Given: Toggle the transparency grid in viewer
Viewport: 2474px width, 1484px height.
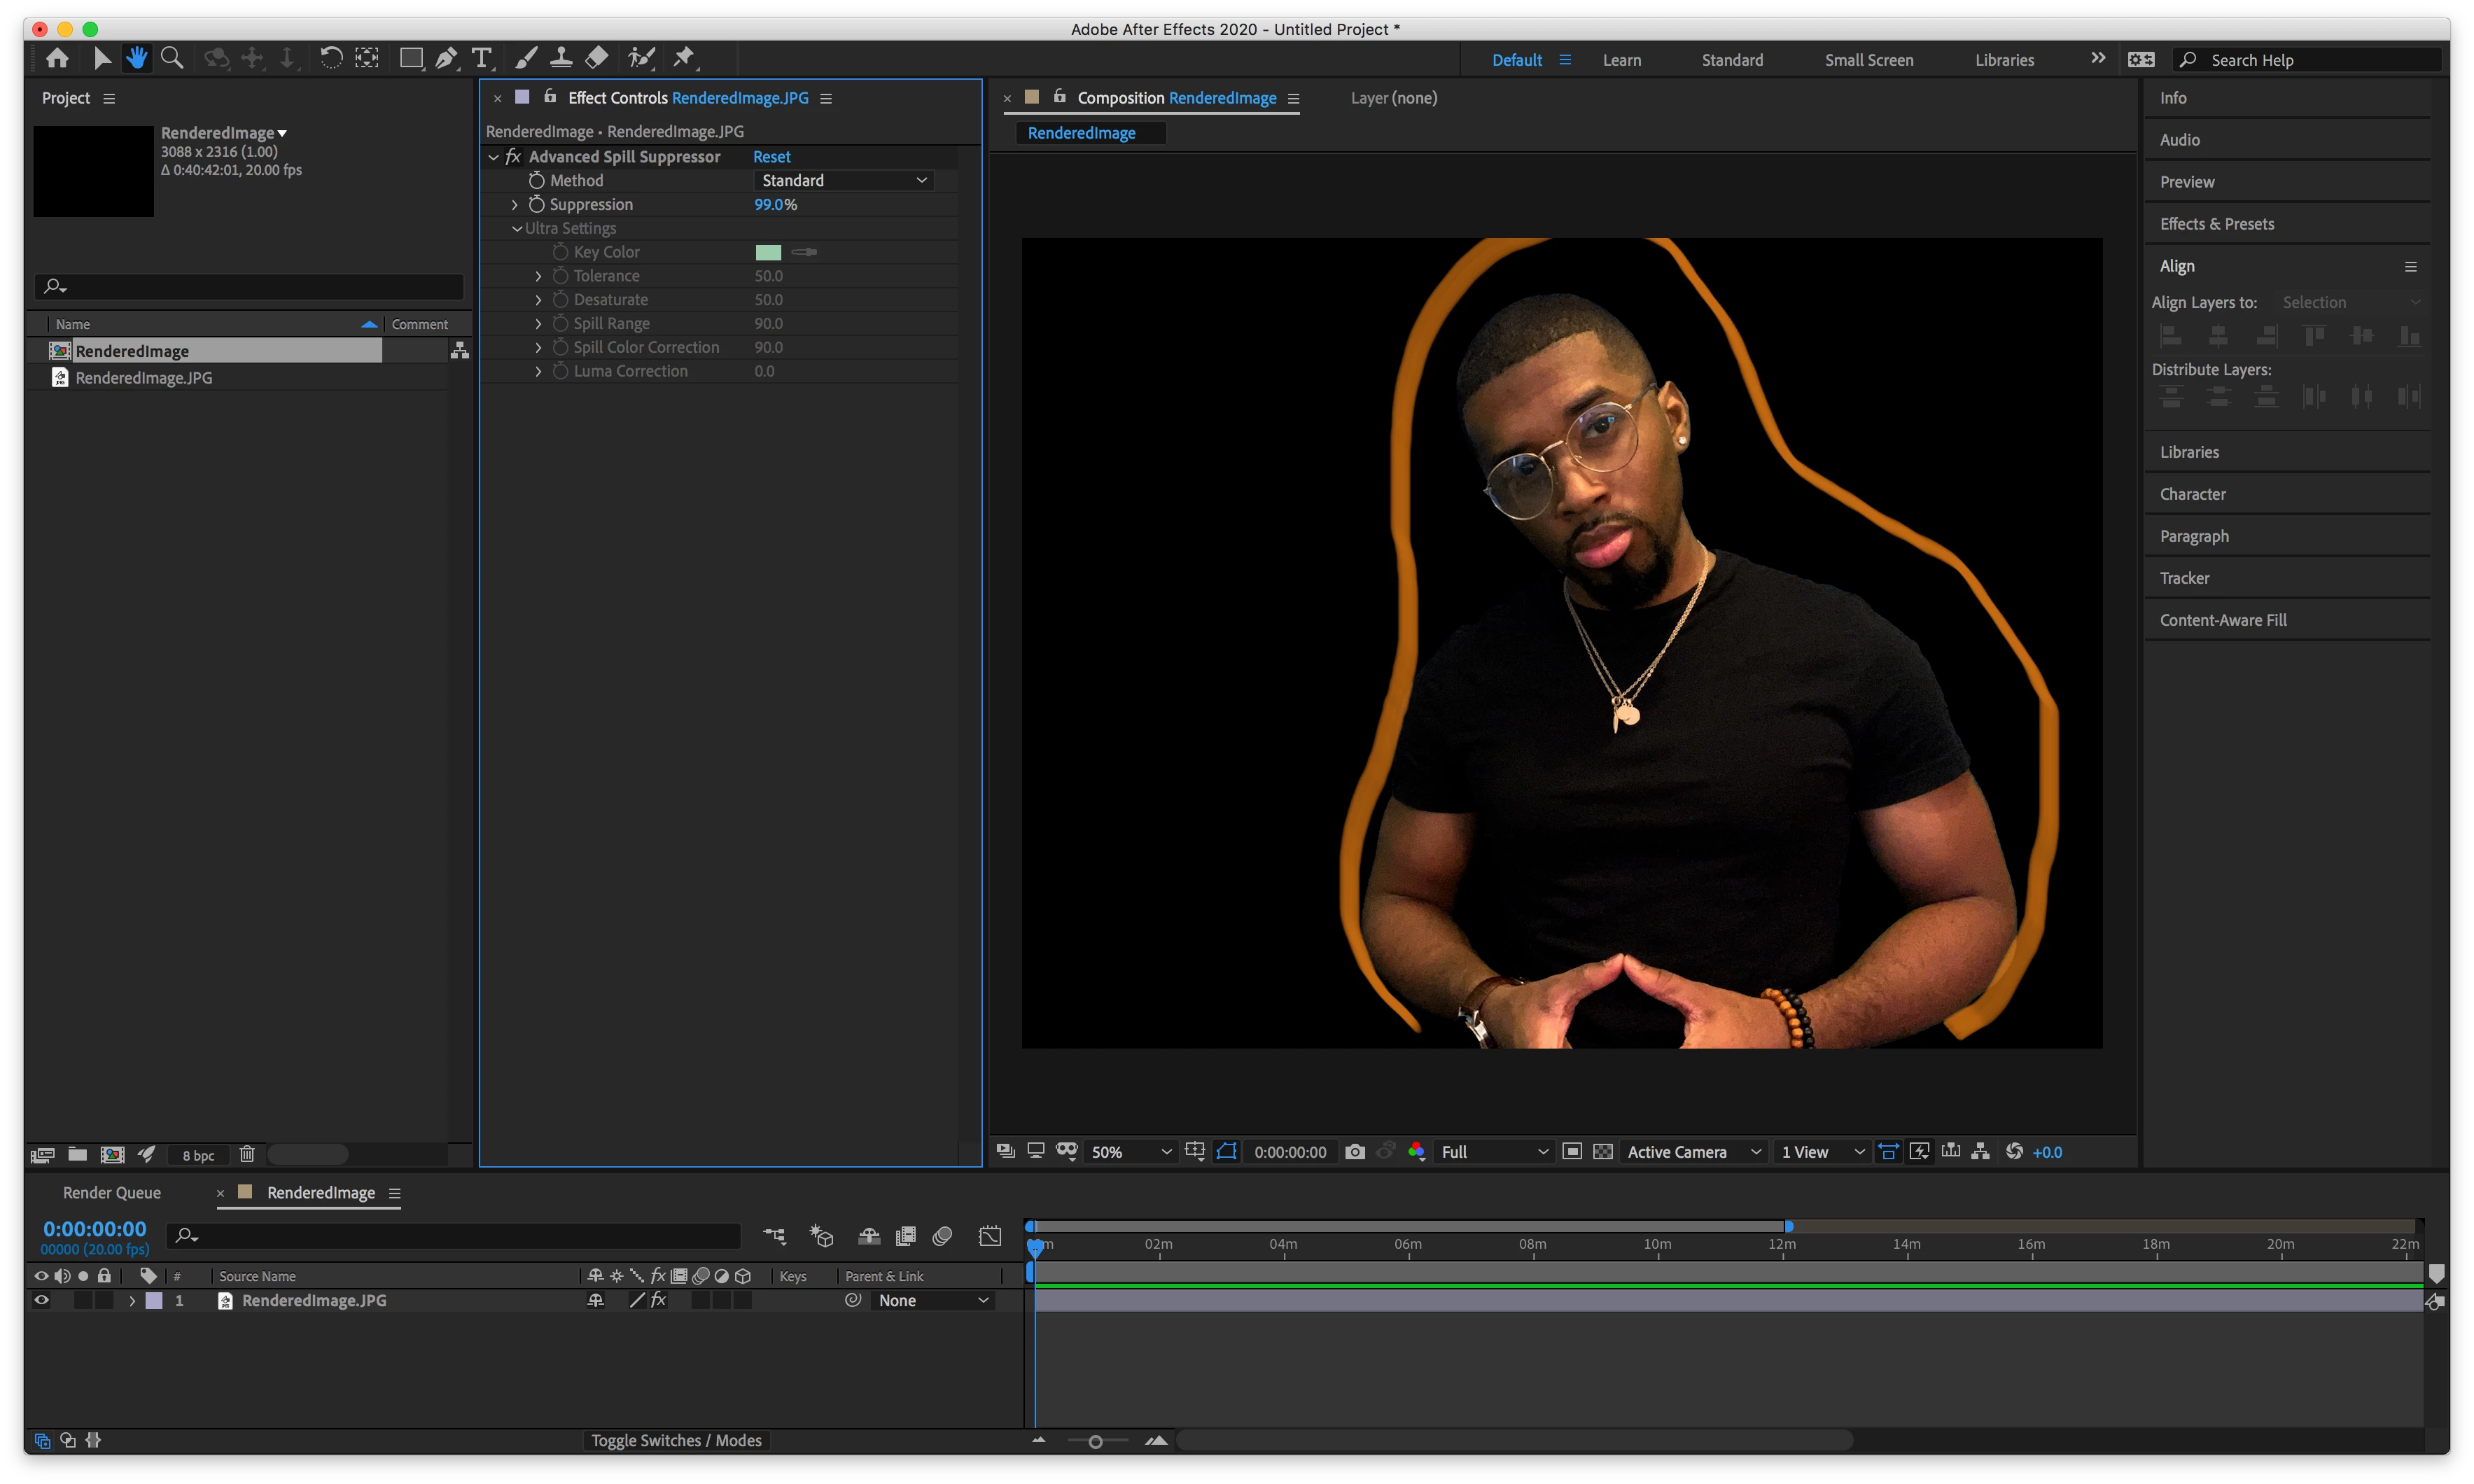Looking at the screenshot, I should tap(1603, 1152).
